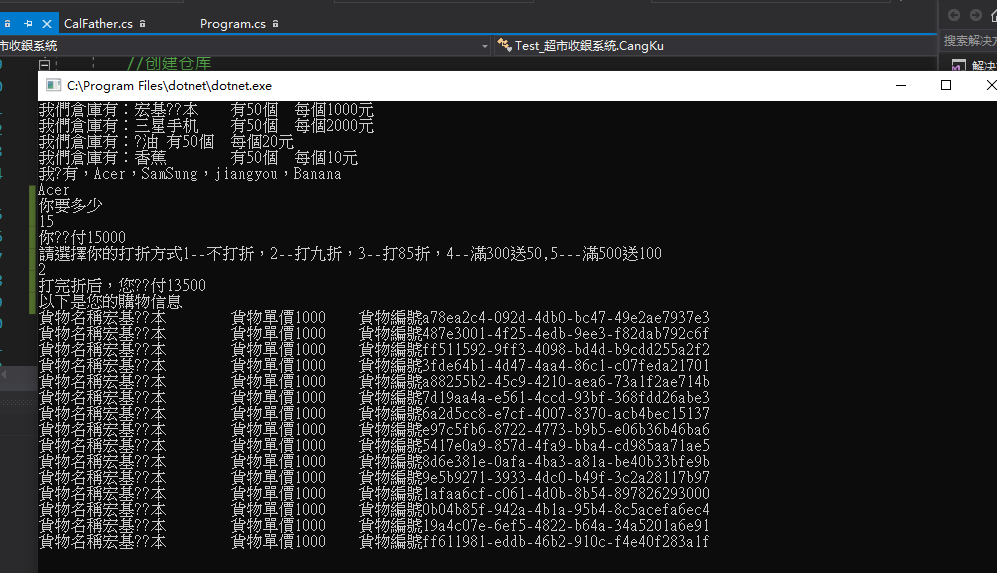
Task: Switch to the CalFather.cs tab
Action: coord(98,24)
